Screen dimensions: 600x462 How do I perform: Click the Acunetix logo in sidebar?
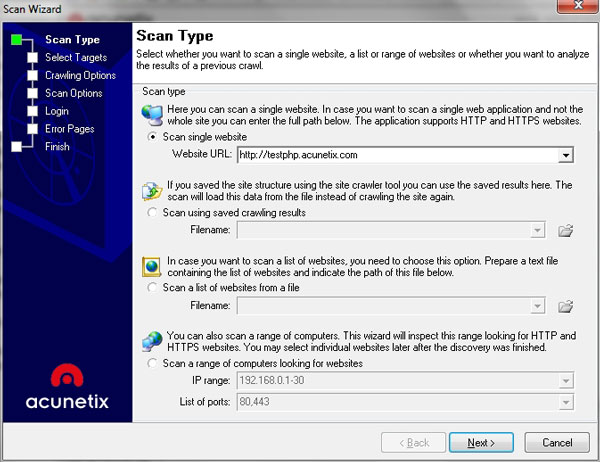pyautogui.click(x=65, y=388)
